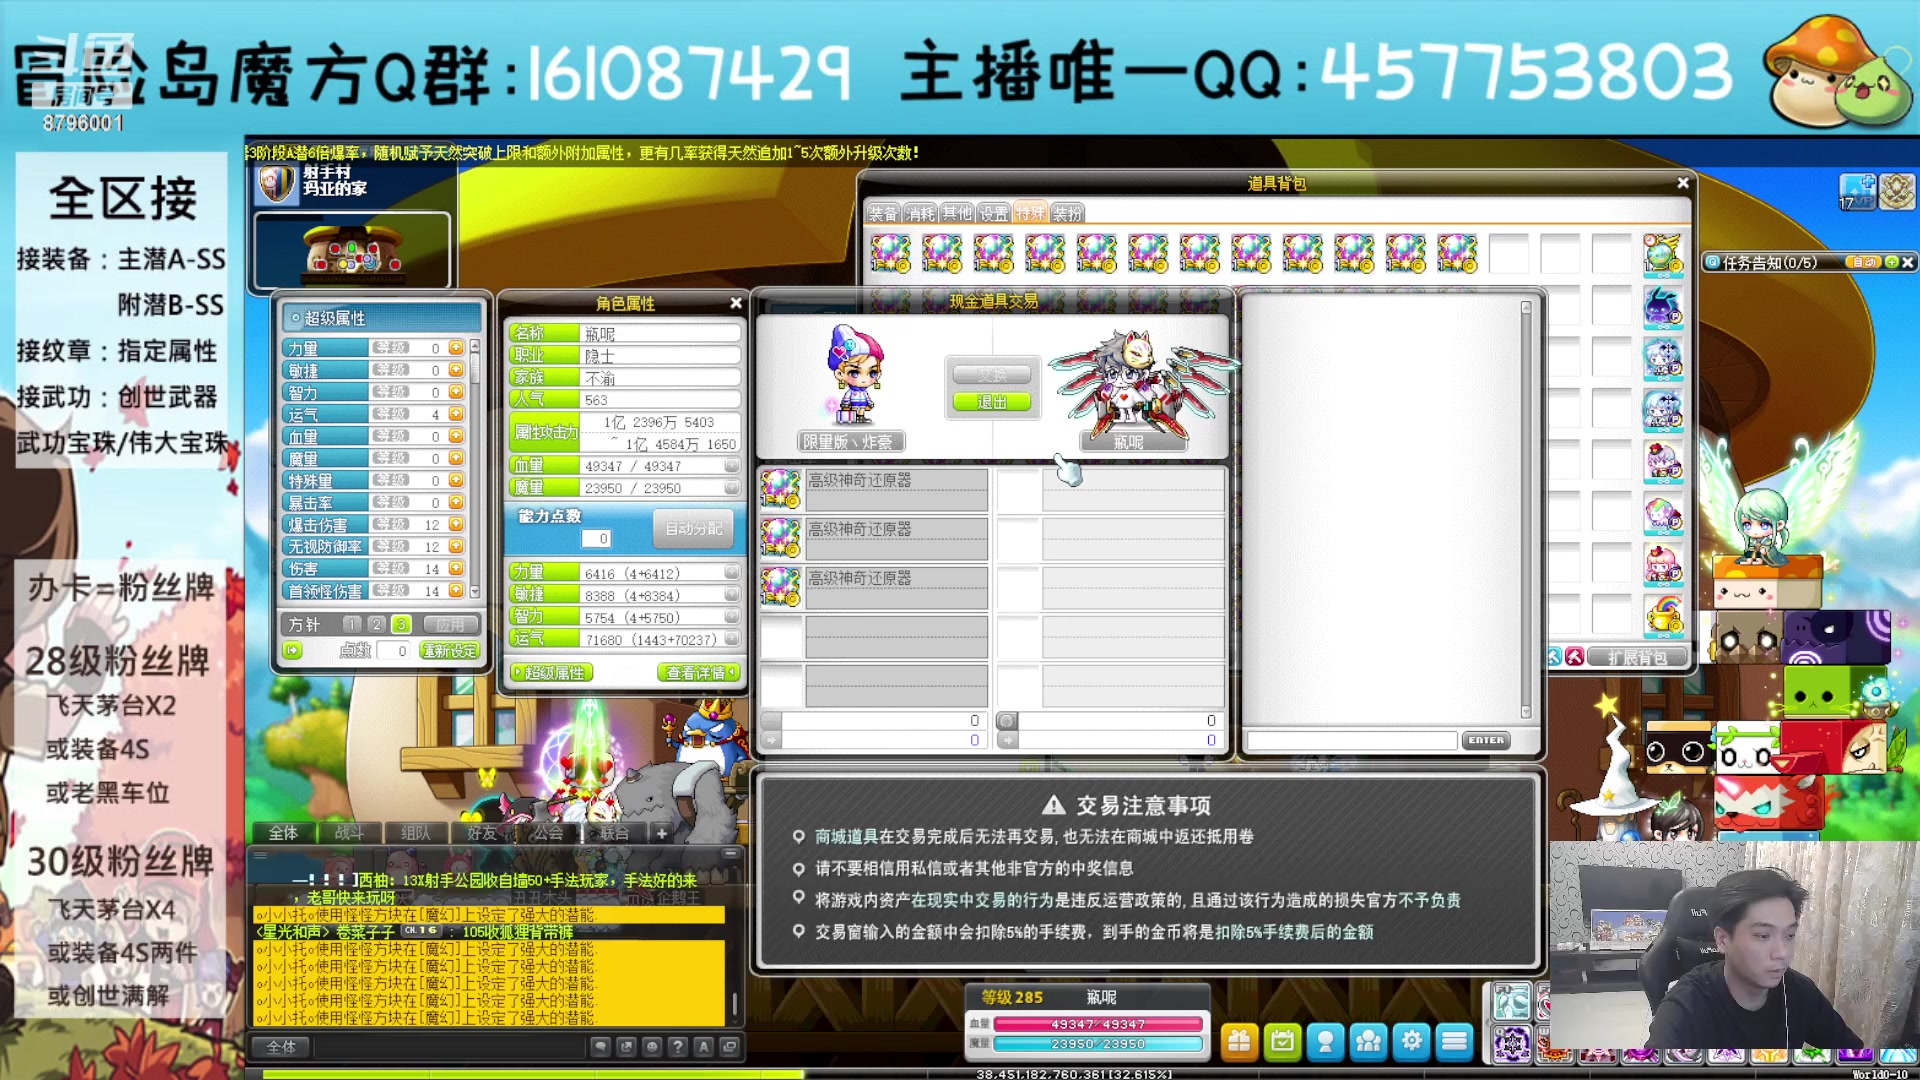Image resolution: width=1920 pixels, height=1080 pixels.
Task: Increase 智力 hyper stat level
Action: (456, 392)
